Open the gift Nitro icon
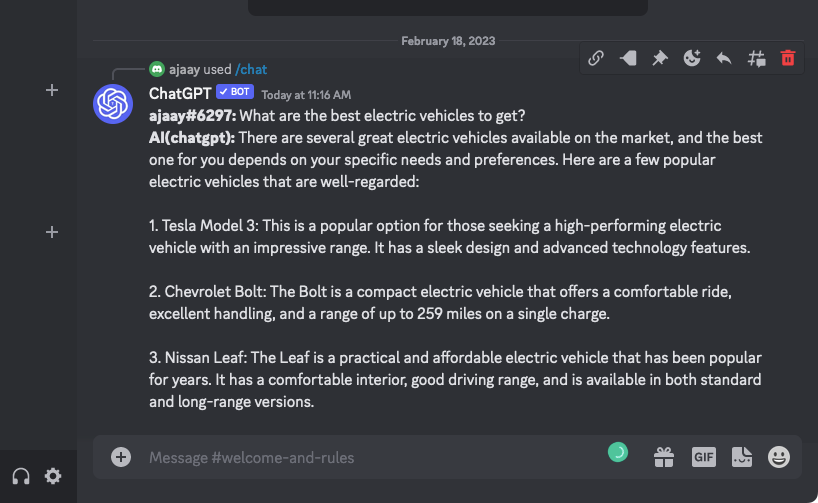 (x=664, y=457)
